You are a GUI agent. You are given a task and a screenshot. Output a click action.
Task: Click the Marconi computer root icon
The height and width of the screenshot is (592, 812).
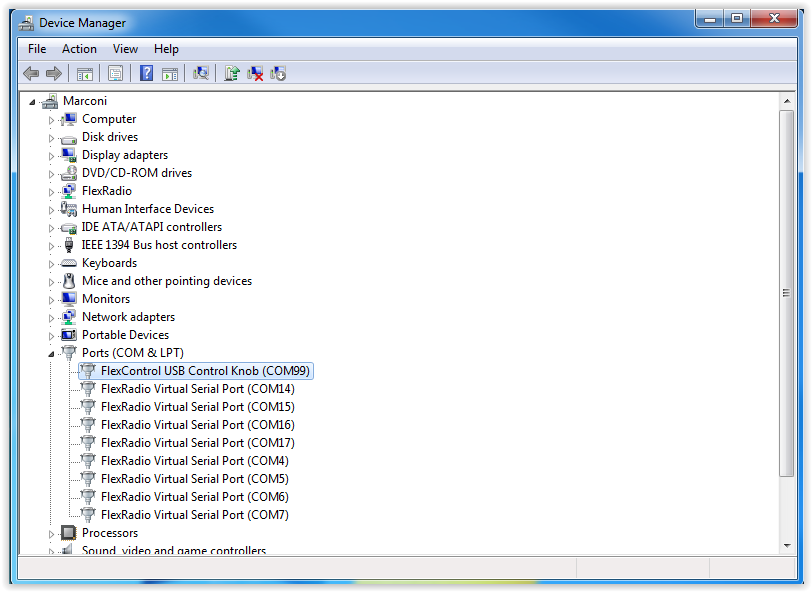[50, 101]
